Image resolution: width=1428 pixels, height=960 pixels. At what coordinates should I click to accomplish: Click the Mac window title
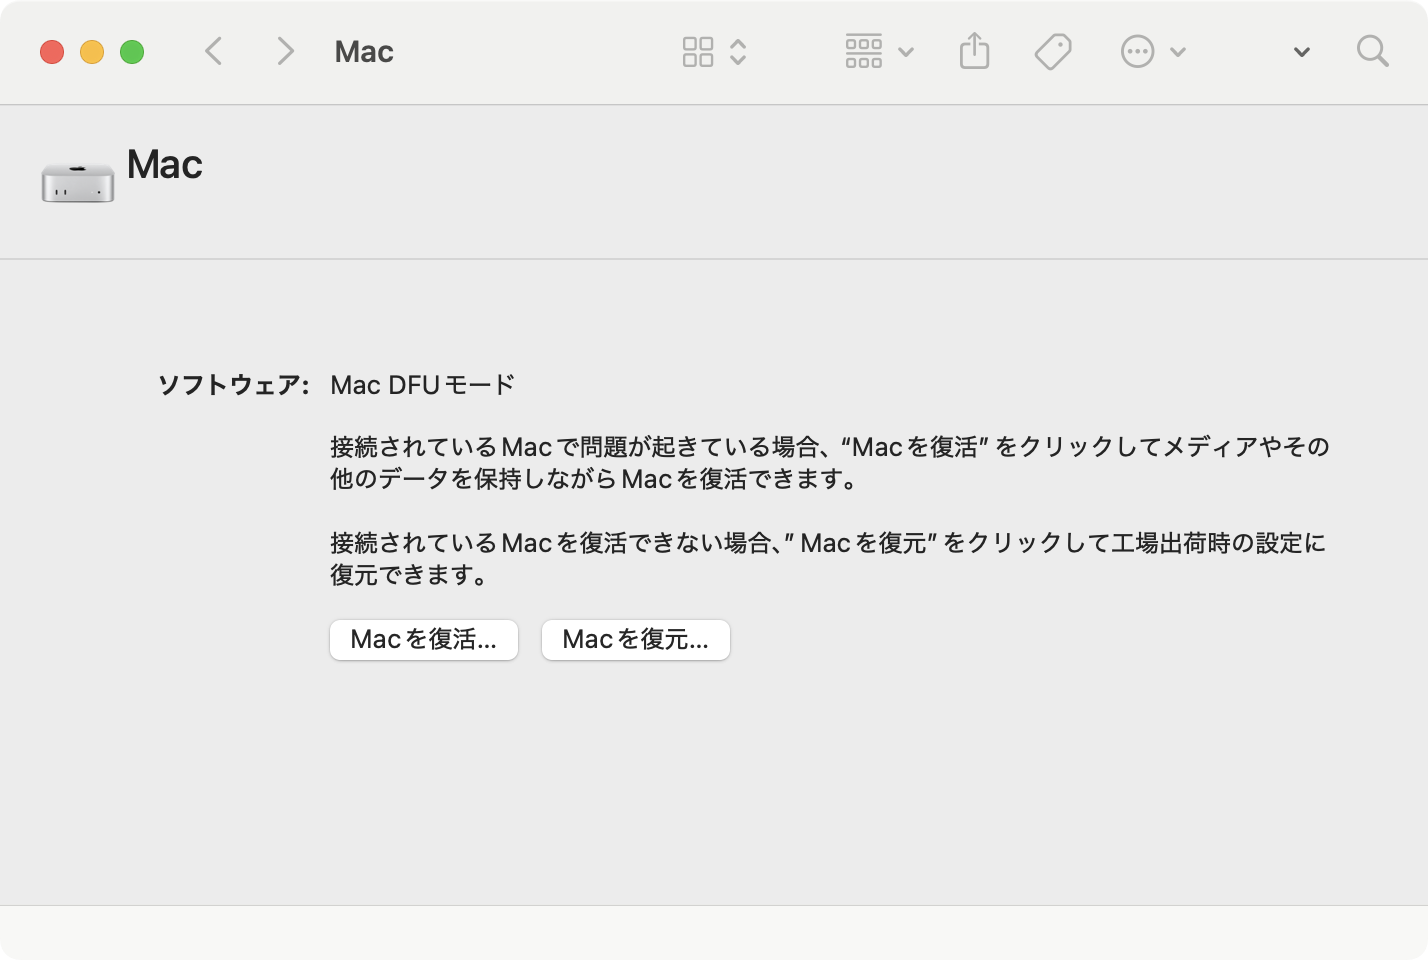(x=364, y=52)
